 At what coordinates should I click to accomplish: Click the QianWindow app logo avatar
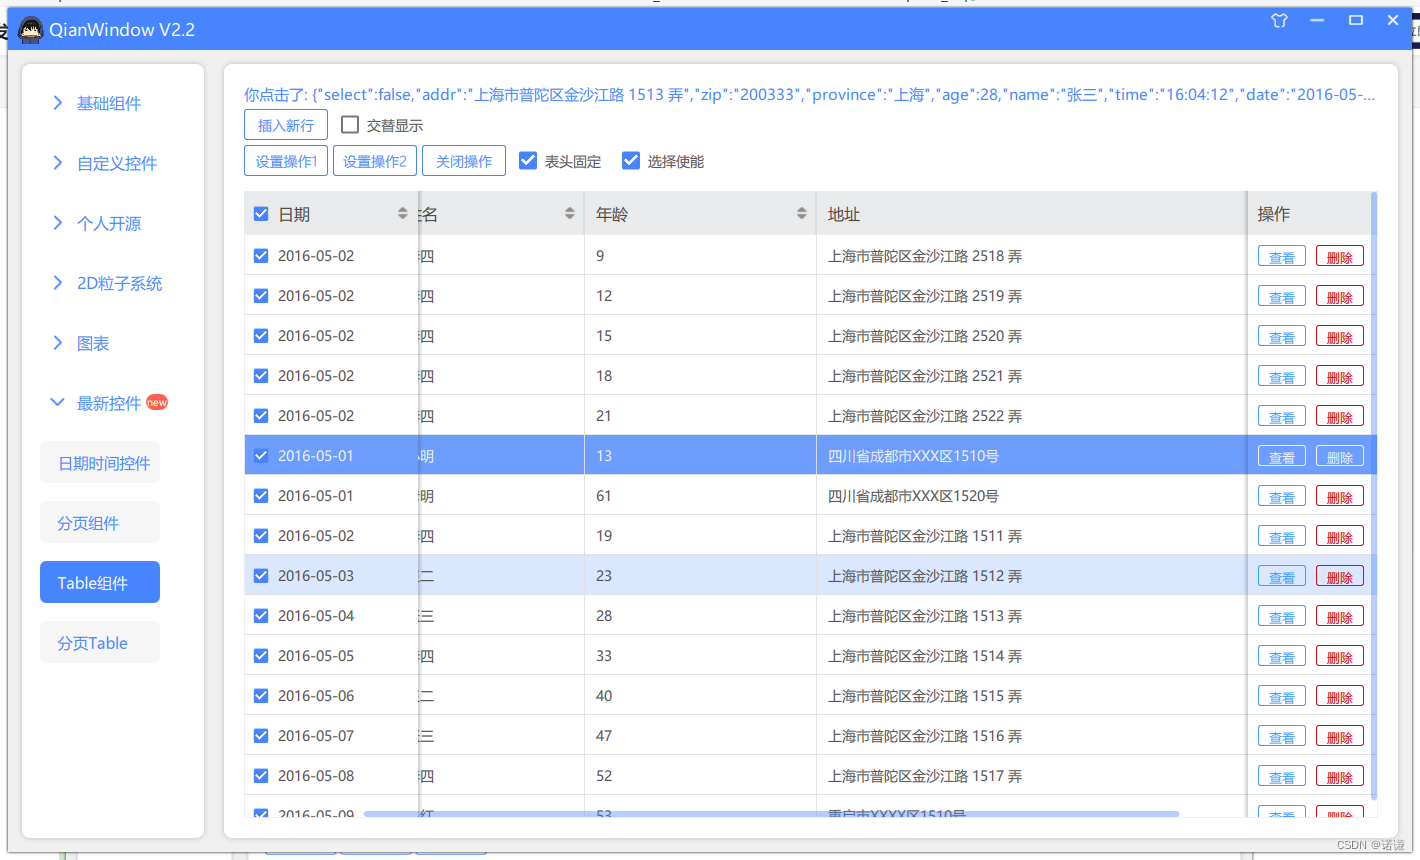[31, 30]
